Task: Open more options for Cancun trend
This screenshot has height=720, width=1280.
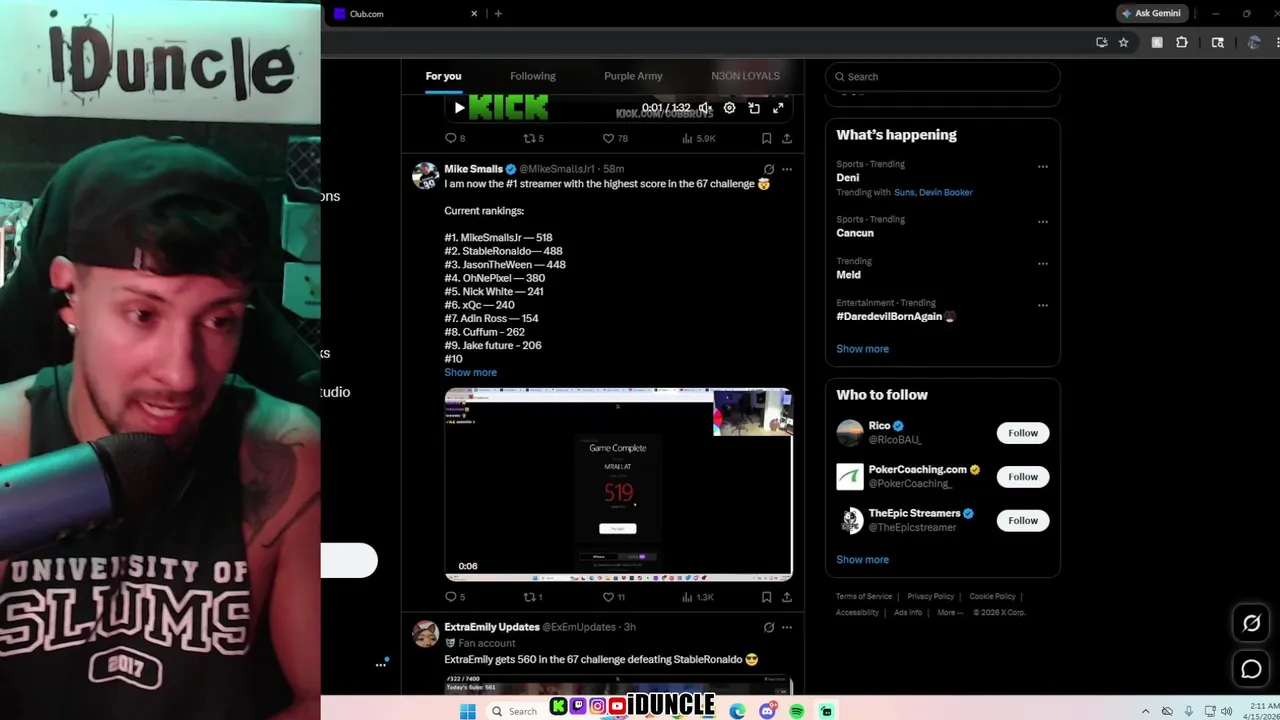Action: [x=1043, y=222]
